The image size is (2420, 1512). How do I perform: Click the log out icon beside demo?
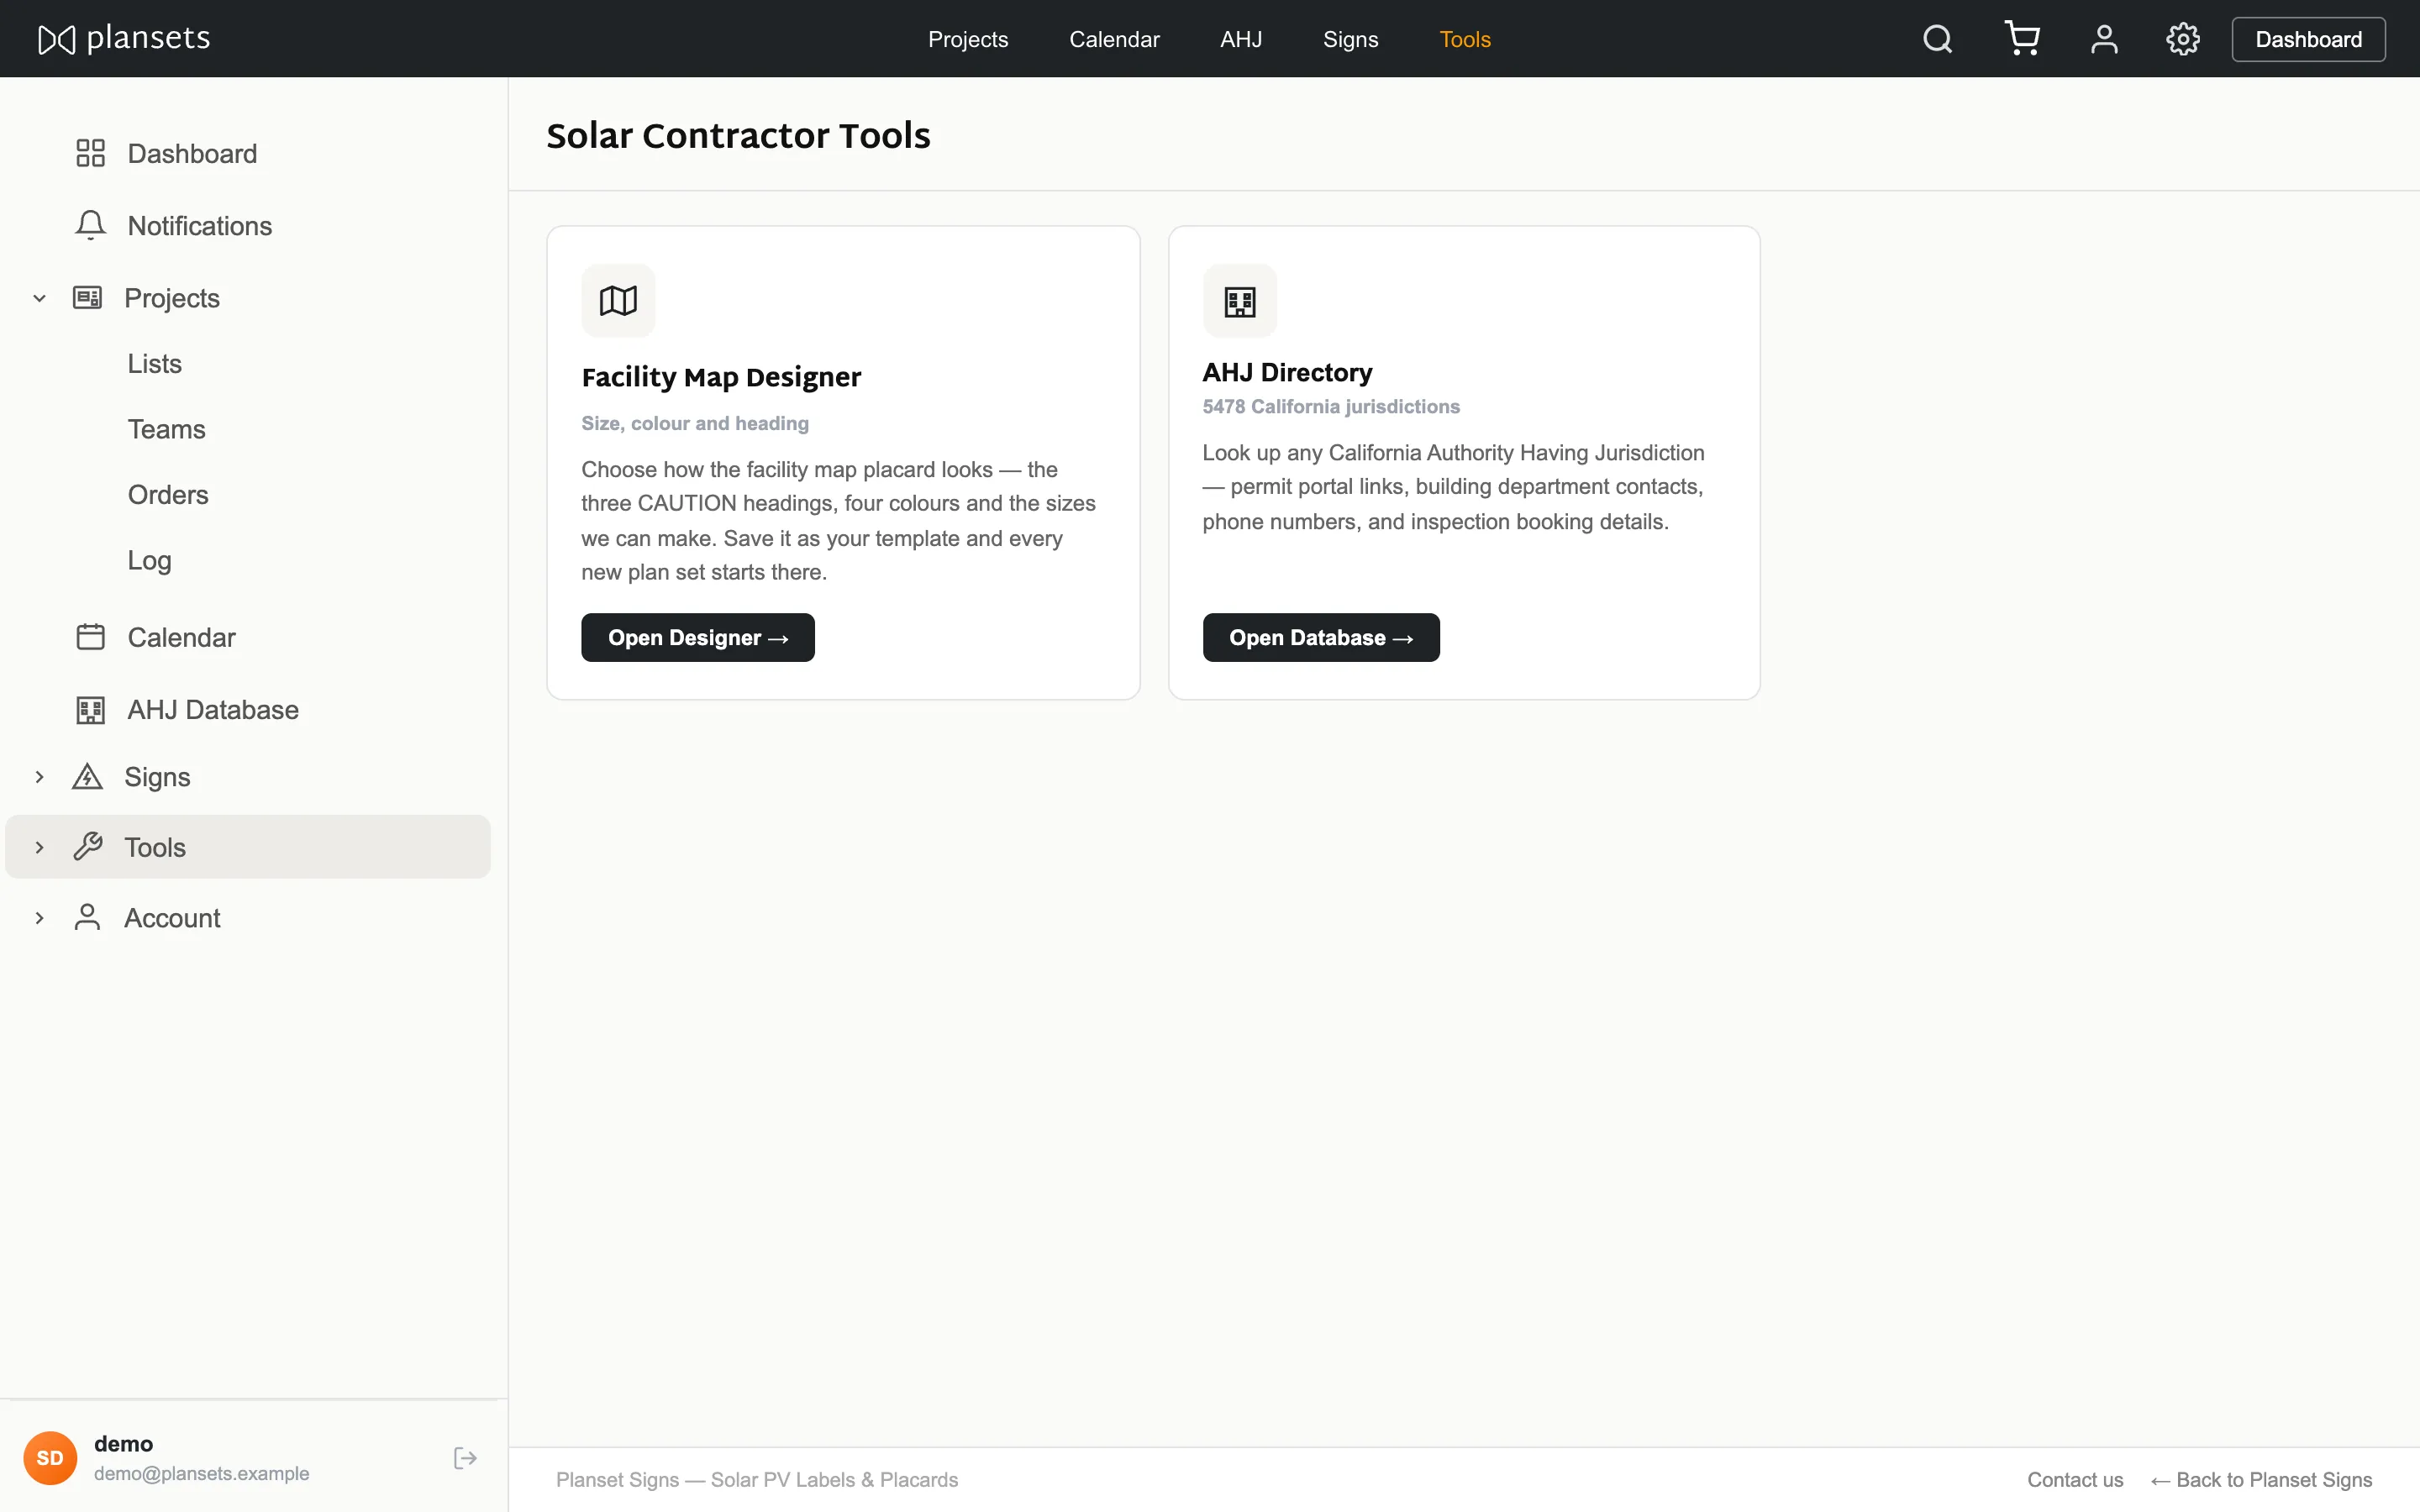point(465,1458)
